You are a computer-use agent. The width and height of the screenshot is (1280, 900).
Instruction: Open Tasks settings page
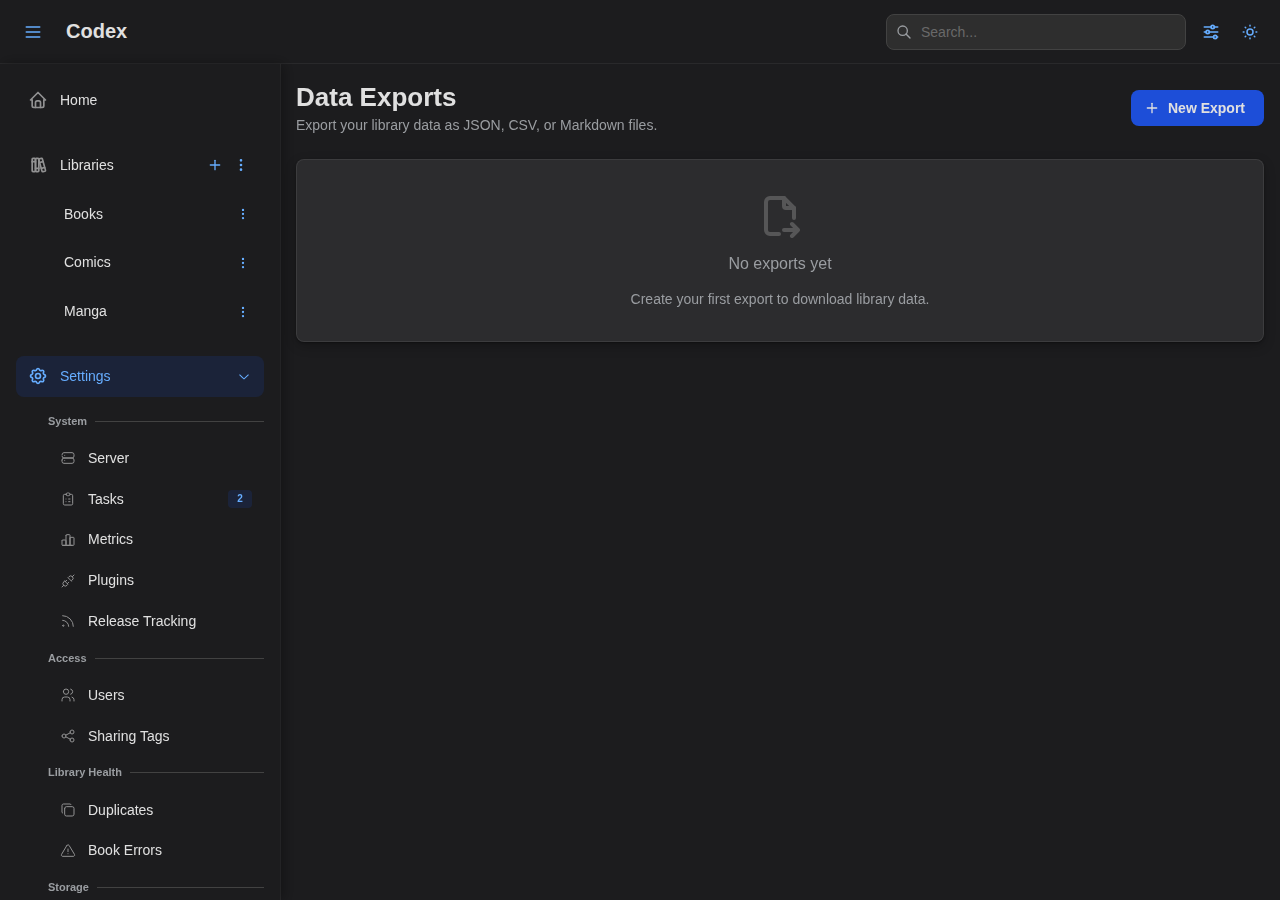tap(156, 499)
